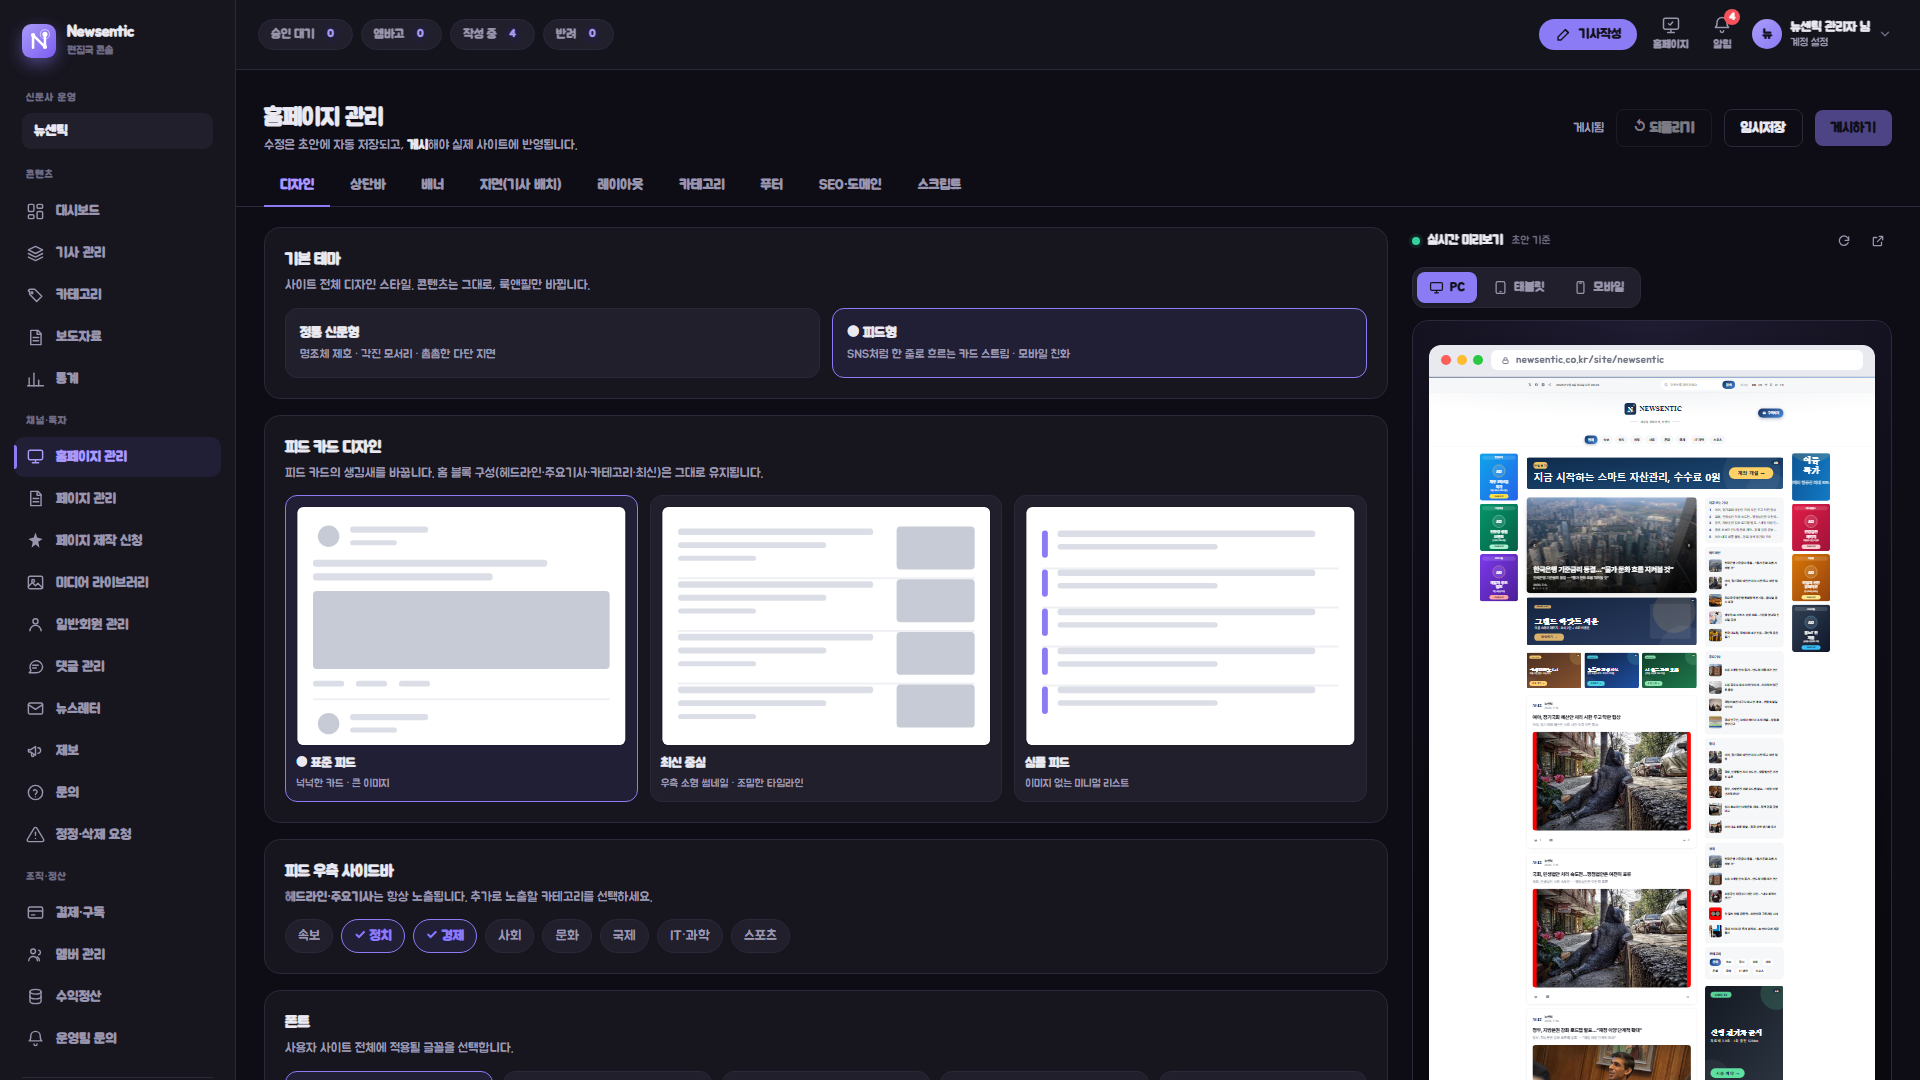Click the 결제·구독 card icon
The width and height of the screenshot is (1920, 1080).
point(35,913)
